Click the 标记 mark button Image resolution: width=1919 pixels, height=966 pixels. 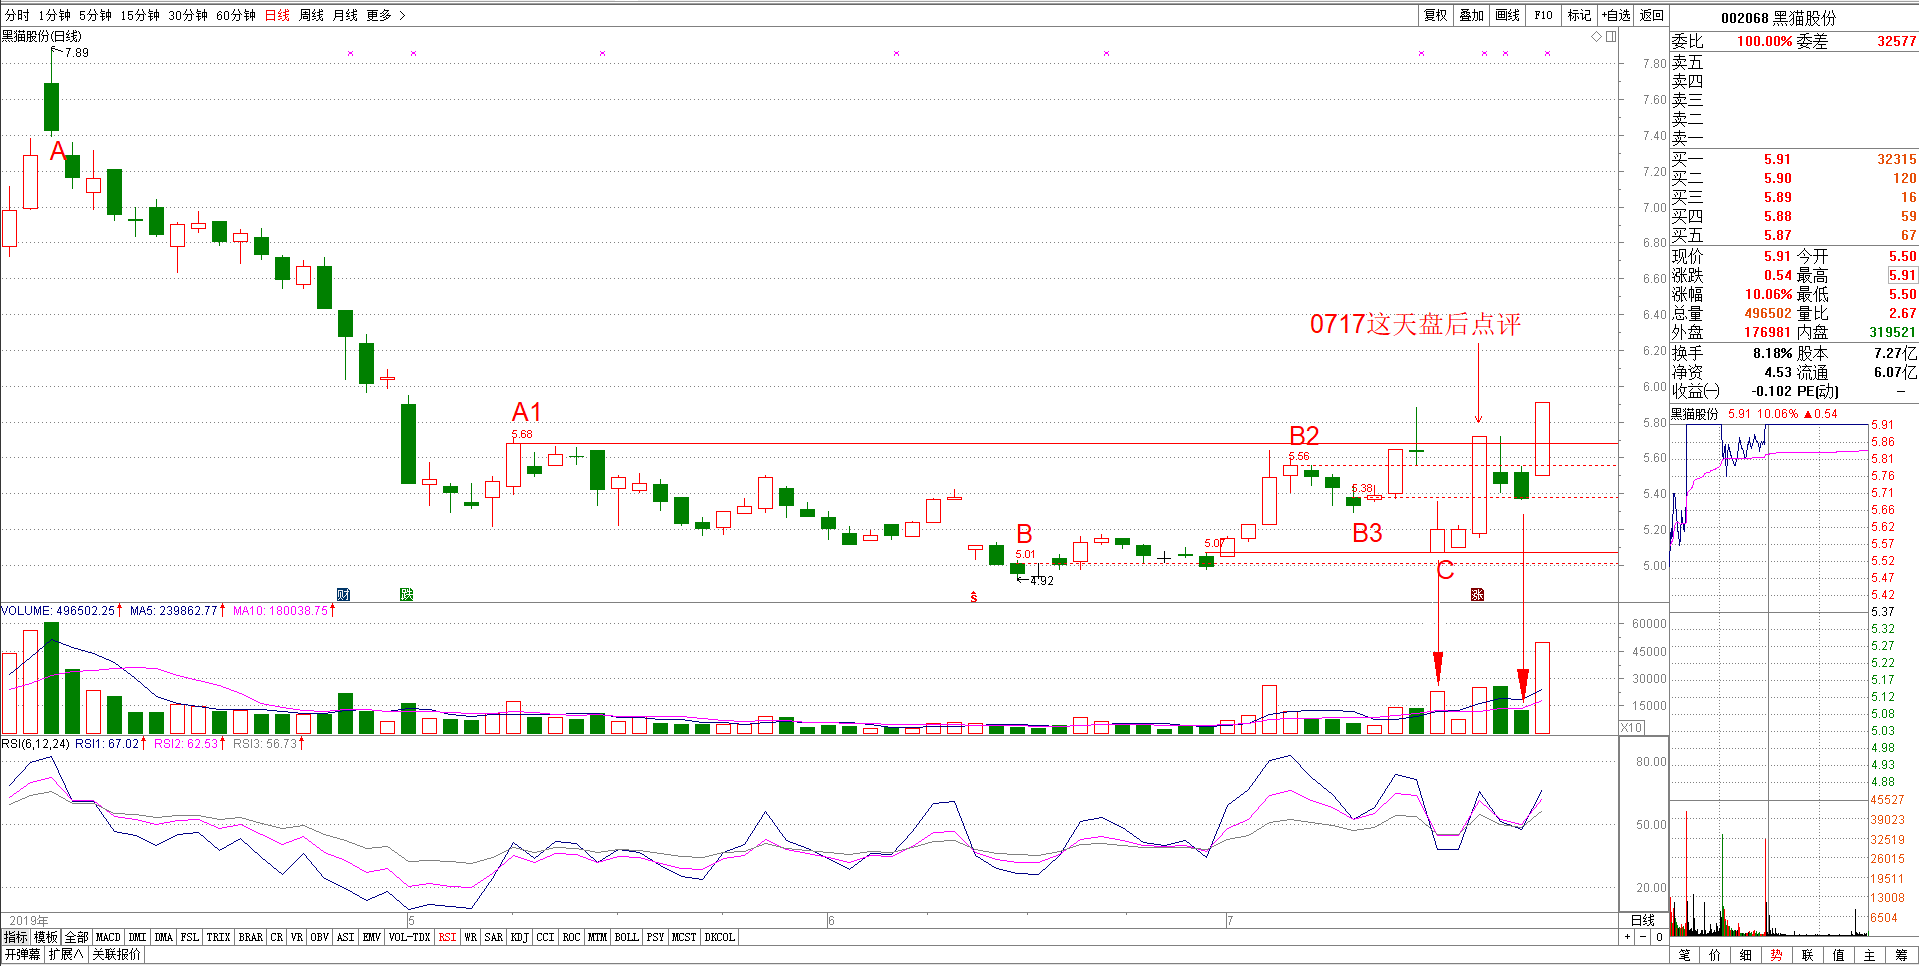point(1580,15)
